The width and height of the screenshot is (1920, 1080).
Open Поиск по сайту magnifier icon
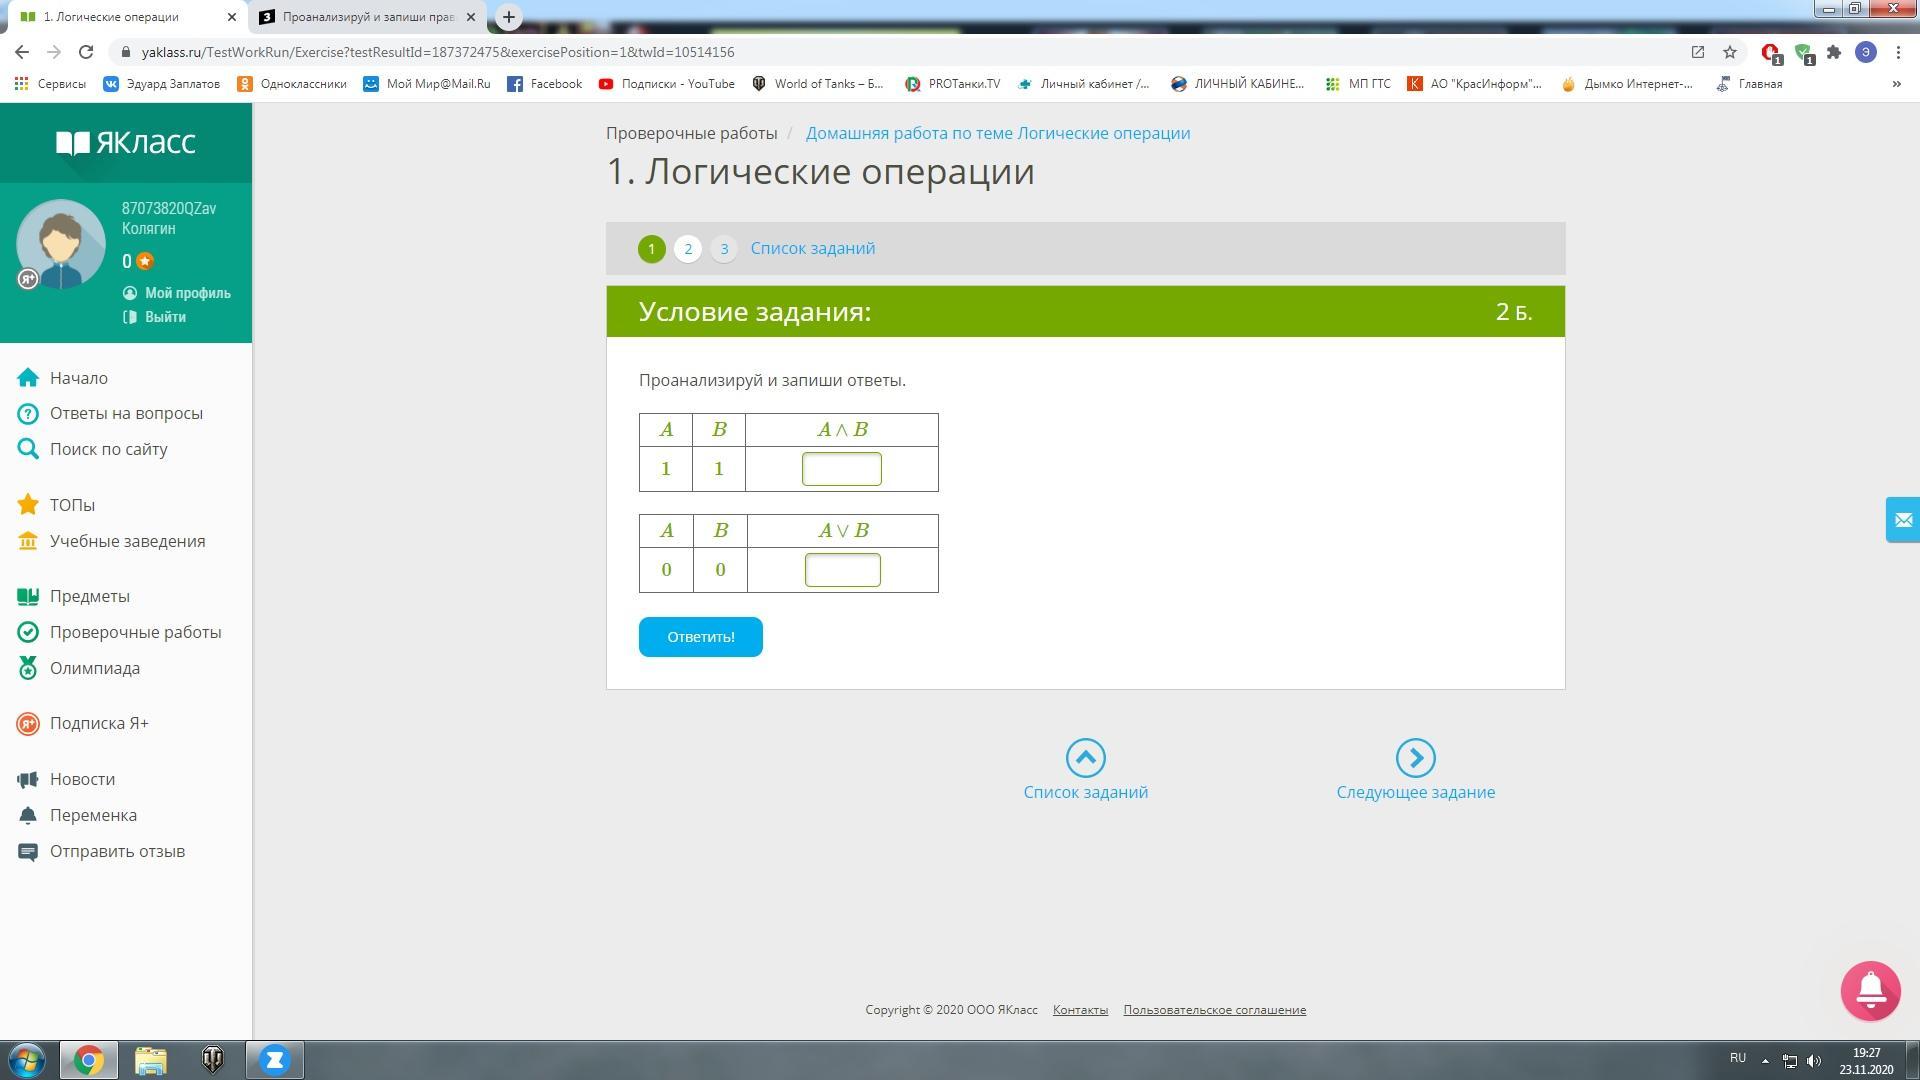click(28, 449)
